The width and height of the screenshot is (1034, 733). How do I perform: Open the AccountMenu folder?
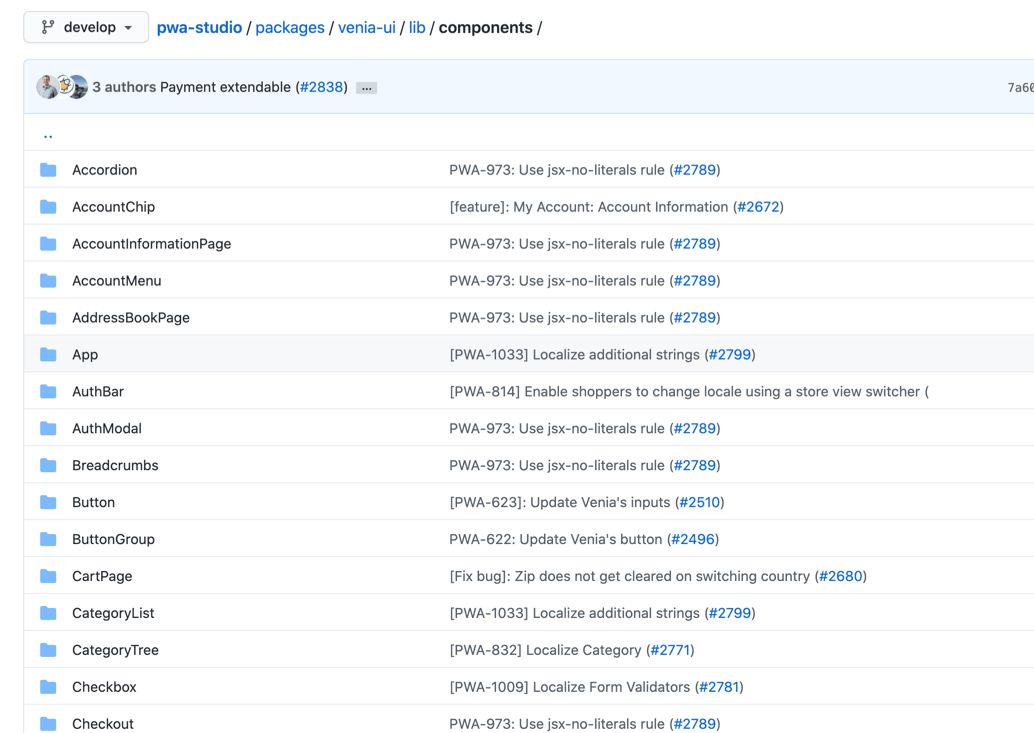[x=117, y=281]
